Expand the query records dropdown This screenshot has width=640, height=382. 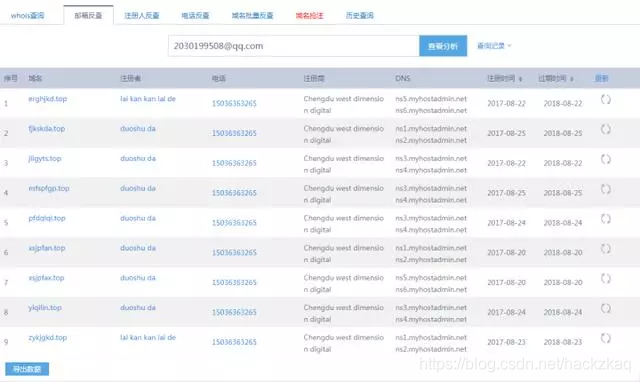[494, 46]
